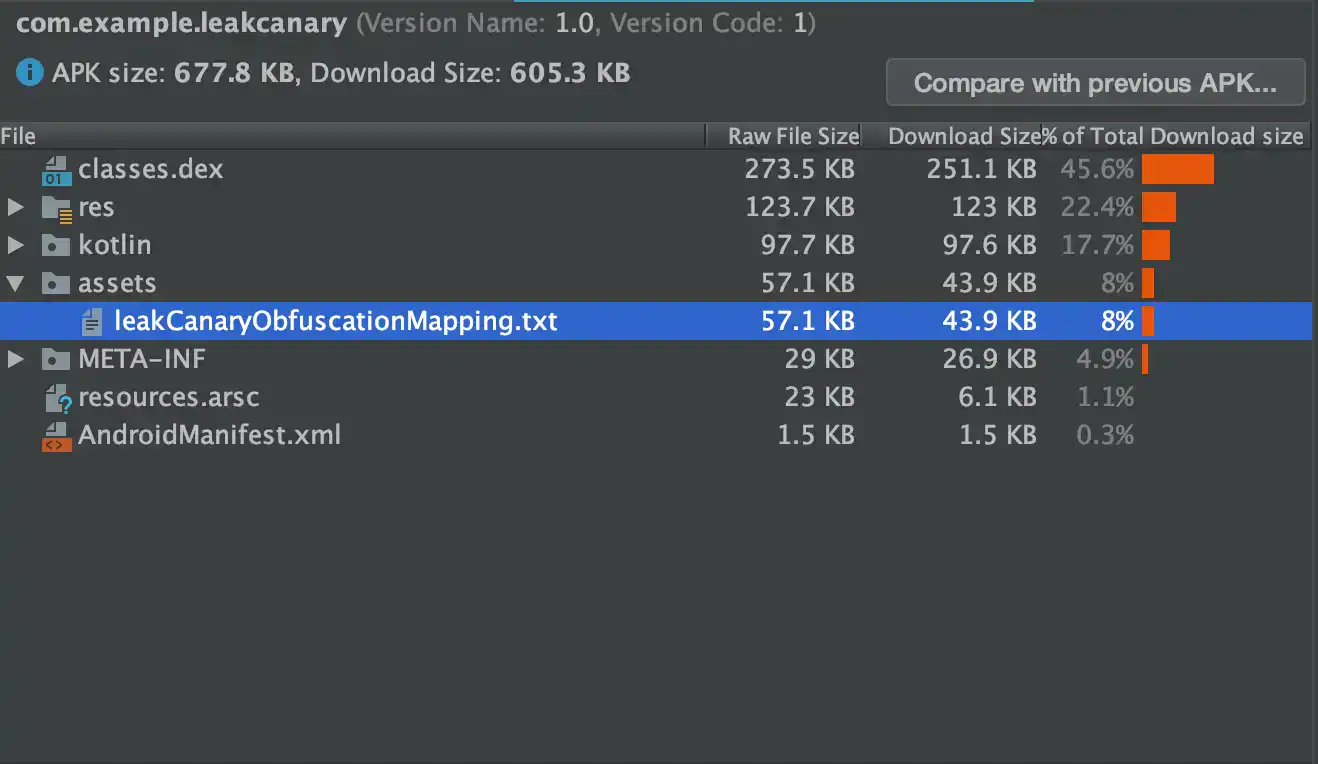1318x764 pixels.
Task: Click Compare with previous APK button
Action: pyautogui.click(x=1095, y=83)
